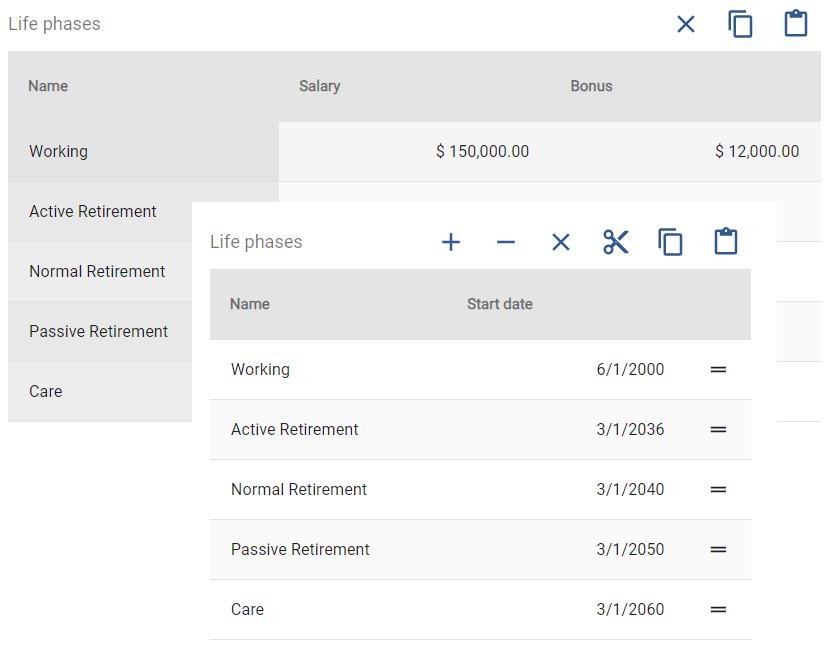Click the Start date column header
Screen dimensions: 830x650
point(500,304)
